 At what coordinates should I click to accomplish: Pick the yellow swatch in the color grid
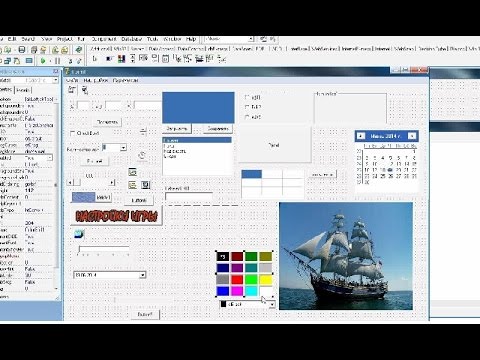266,279
